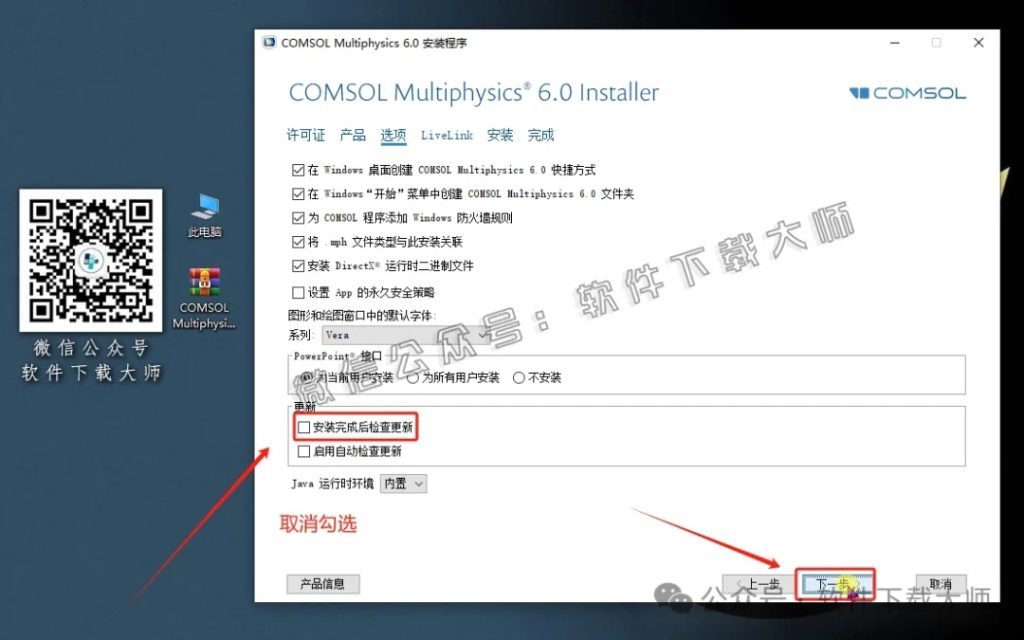Screen dimensions: 1024x640
Task: Select the 不安装 radio option
Action: [518, 378]
